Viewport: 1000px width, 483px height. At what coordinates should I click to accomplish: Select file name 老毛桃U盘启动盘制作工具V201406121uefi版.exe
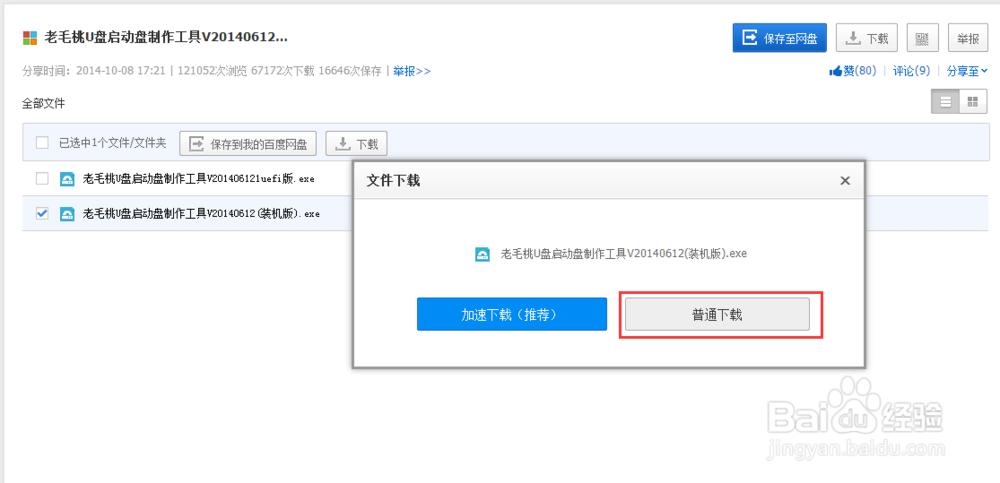pyautogui.click(x=199, y=179)
